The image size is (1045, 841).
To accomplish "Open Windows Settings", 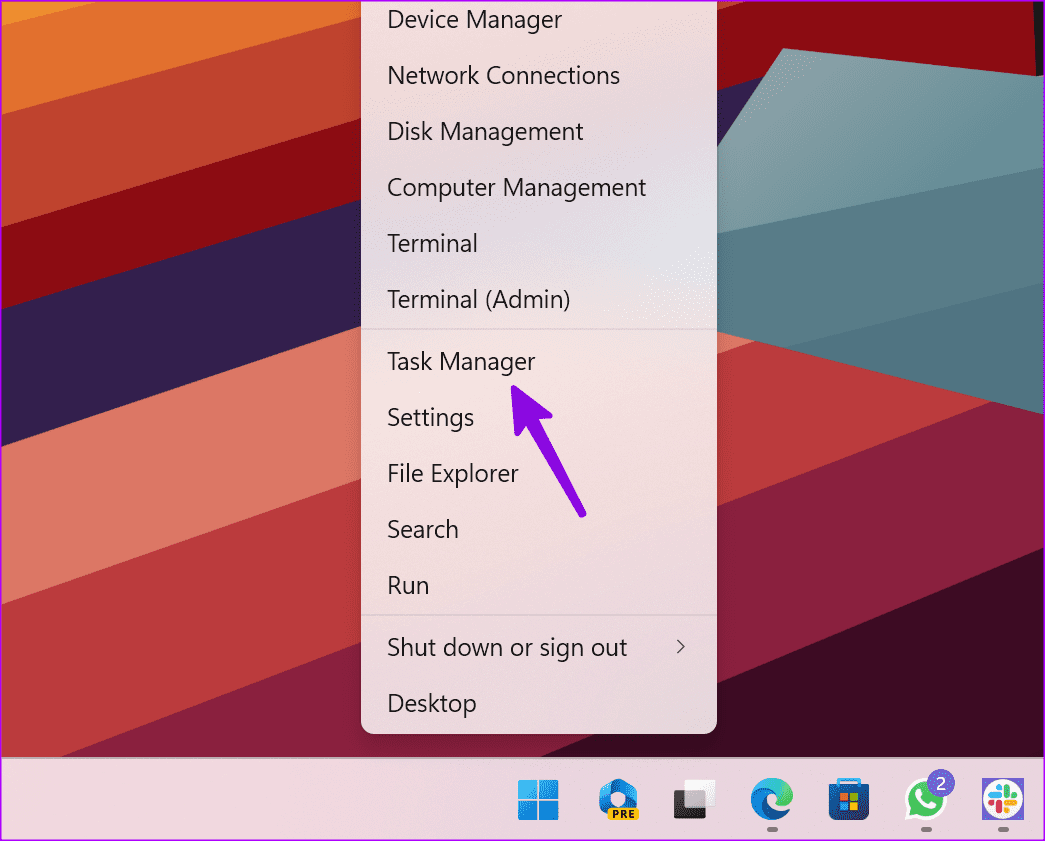I will tap(430, 417).
